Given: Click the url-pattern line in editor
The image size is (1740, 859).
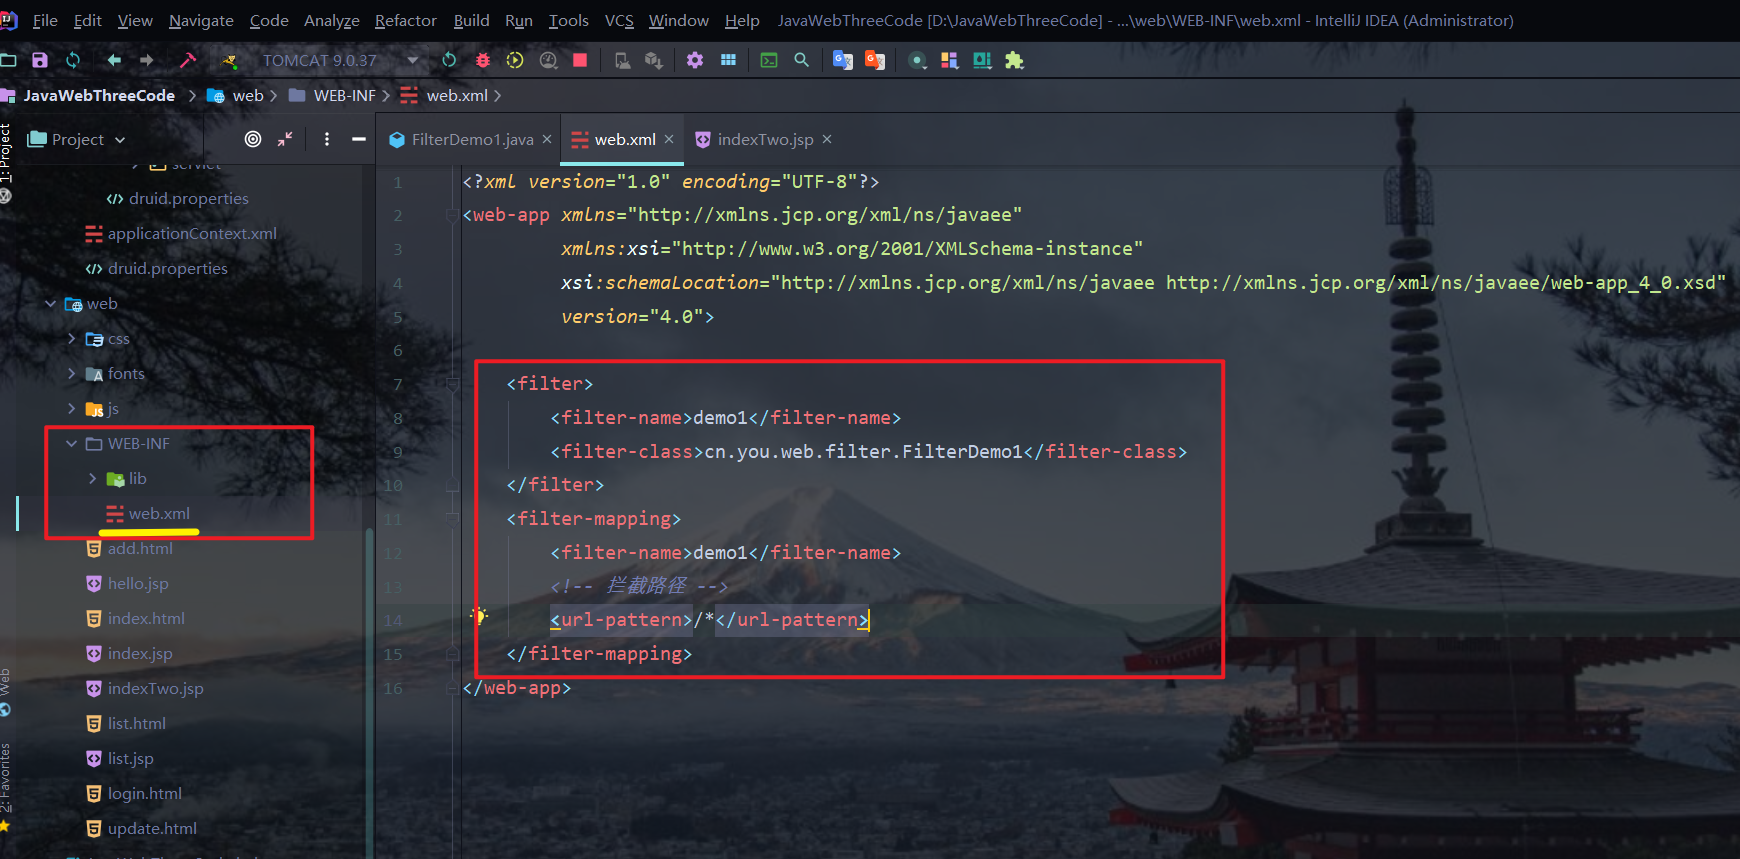Looking at the screenshot, I should pyautogui.click(x=709, y=620).
